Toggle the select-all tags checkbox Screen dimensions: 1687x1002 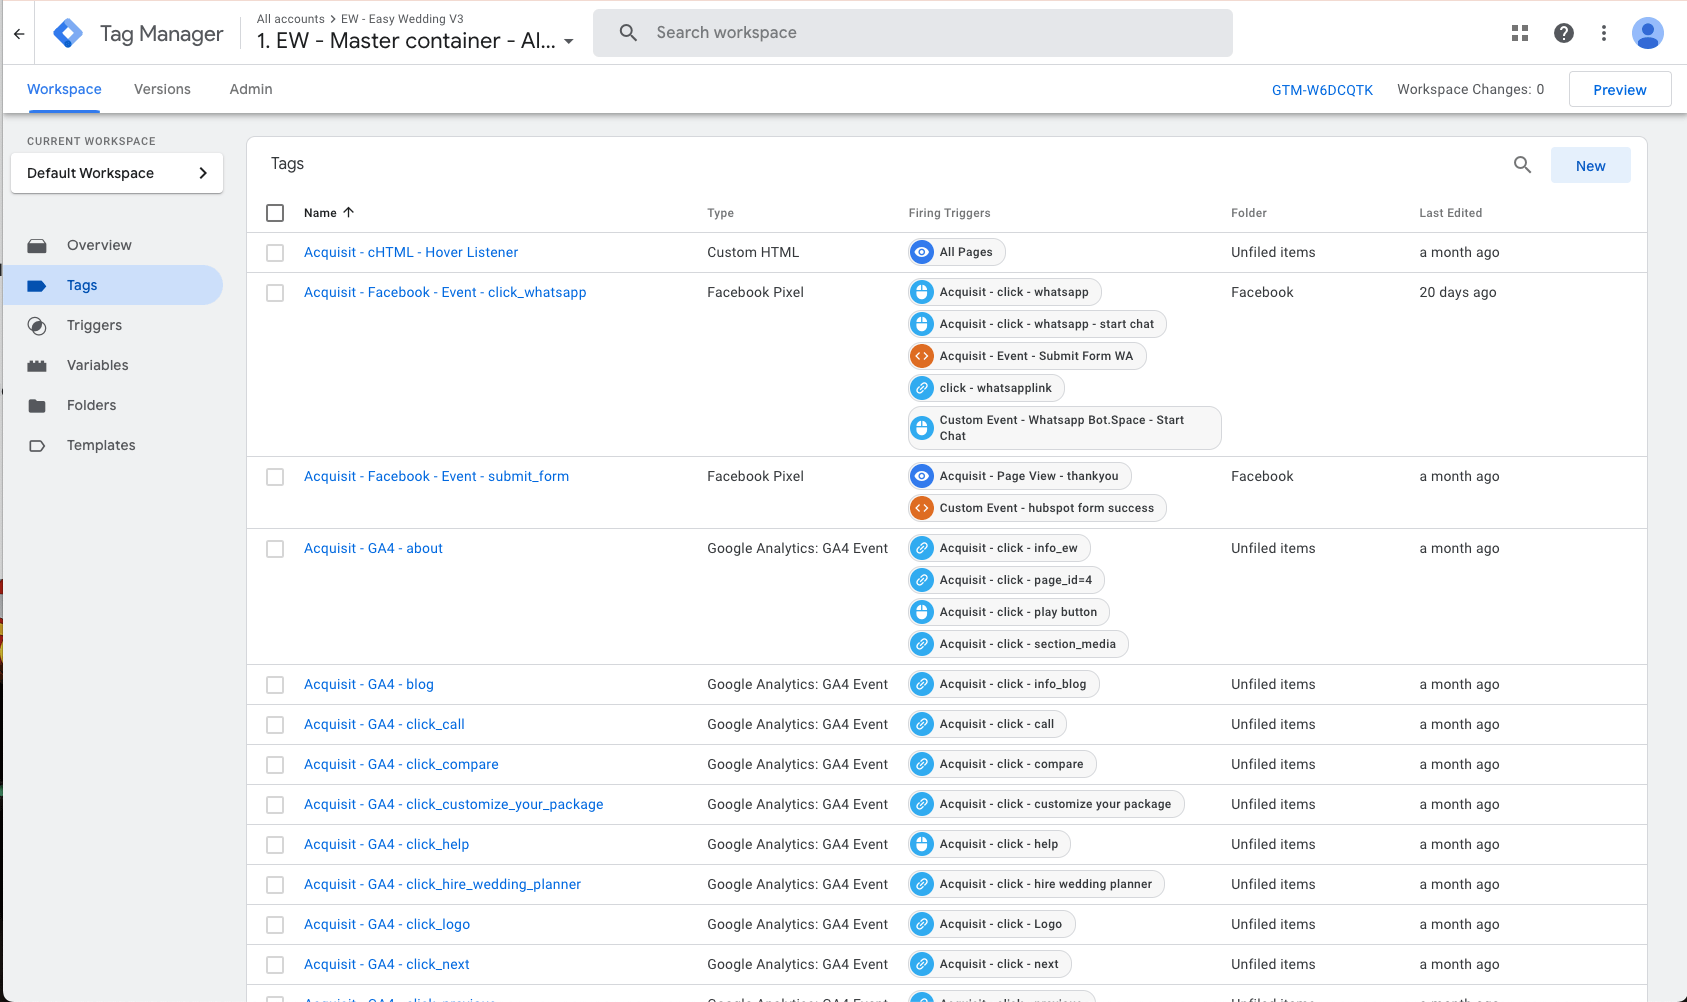pyautogui.click(x=275, y=212)
